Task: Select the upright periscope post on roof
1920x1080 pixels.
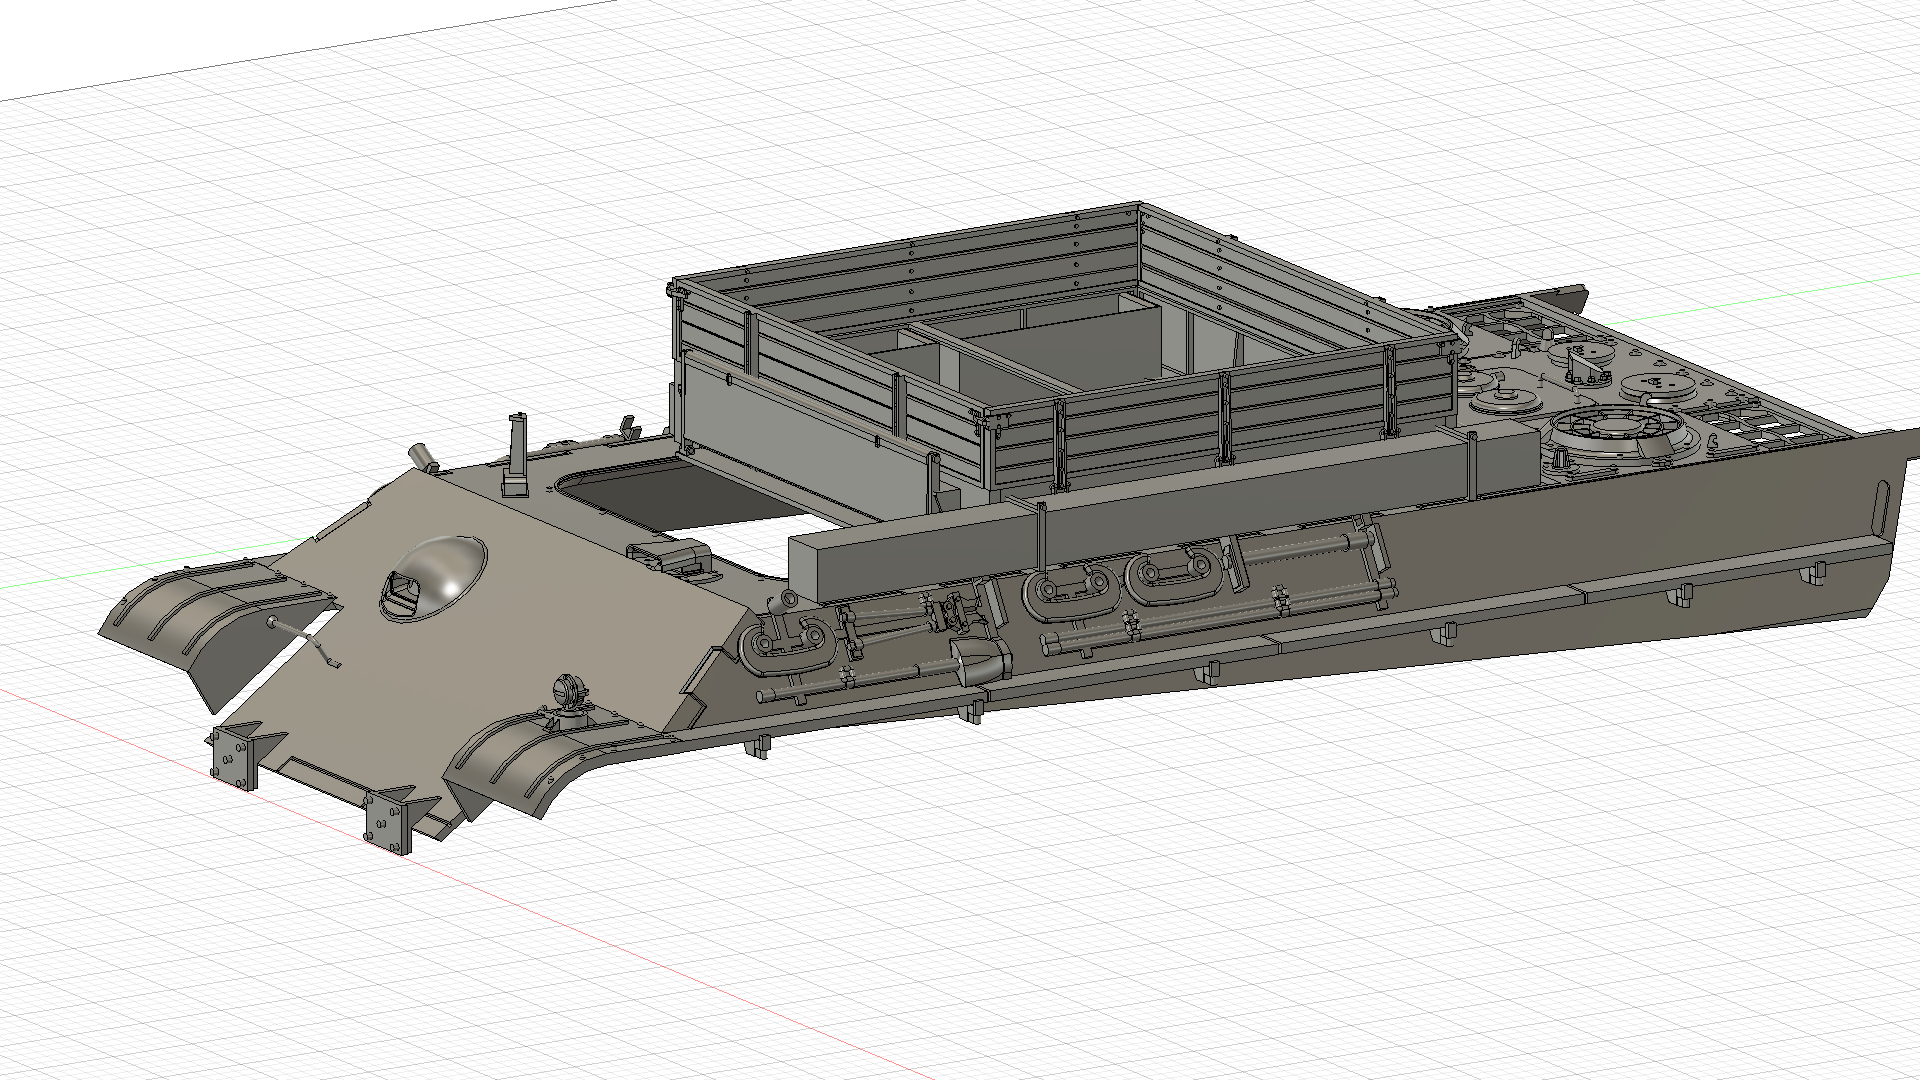Action: [517, 445]
